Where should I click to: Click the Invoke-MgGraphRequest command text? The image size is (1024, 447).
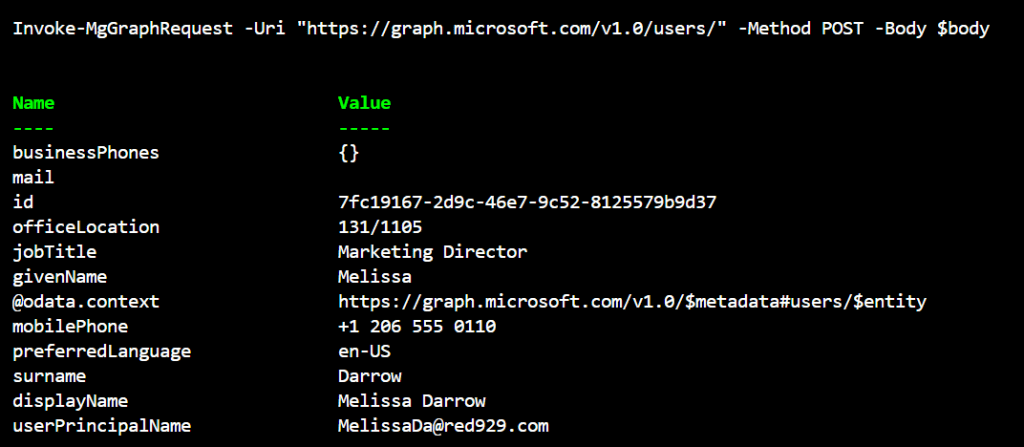[118, 30]
